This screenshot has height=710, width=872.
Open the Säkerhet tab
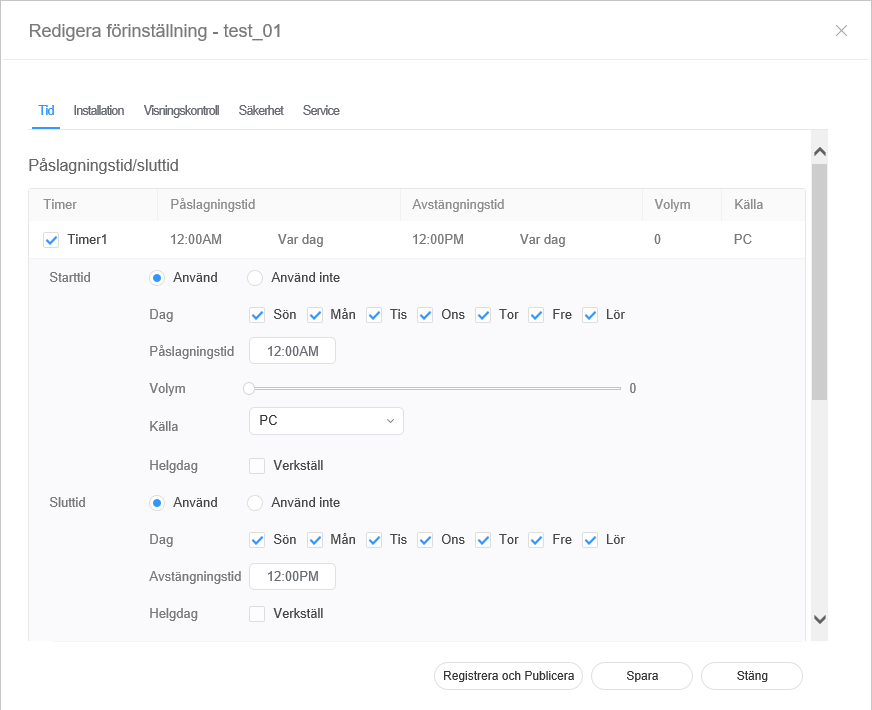pyautogui.click(x=261, y=111)
